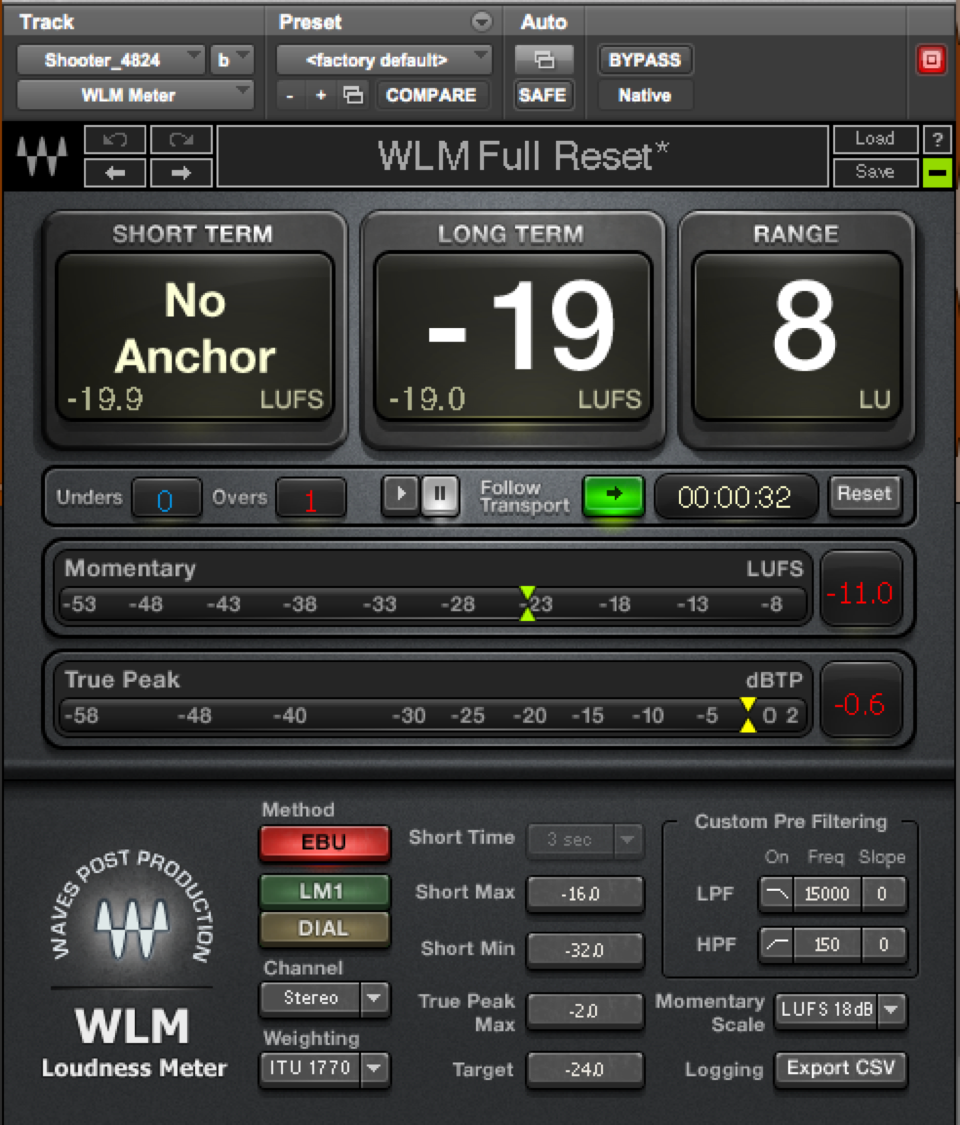The height and width of the screenshot is (1125, 960).
Task: Select the EBU method
Action: pos(324,842)
